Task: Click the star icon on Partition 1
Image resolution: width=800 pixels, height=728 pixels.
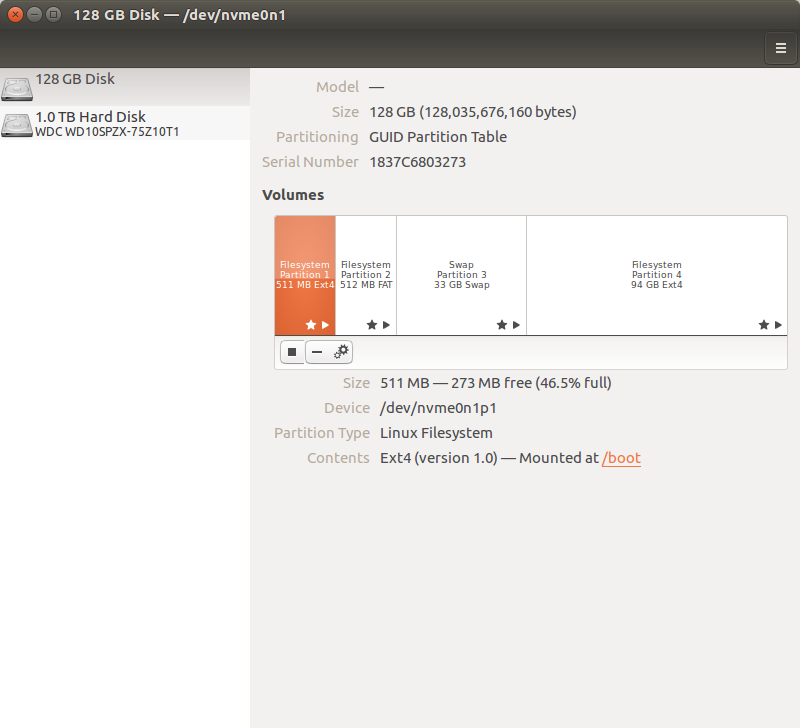Action: [x=311, y=325]
